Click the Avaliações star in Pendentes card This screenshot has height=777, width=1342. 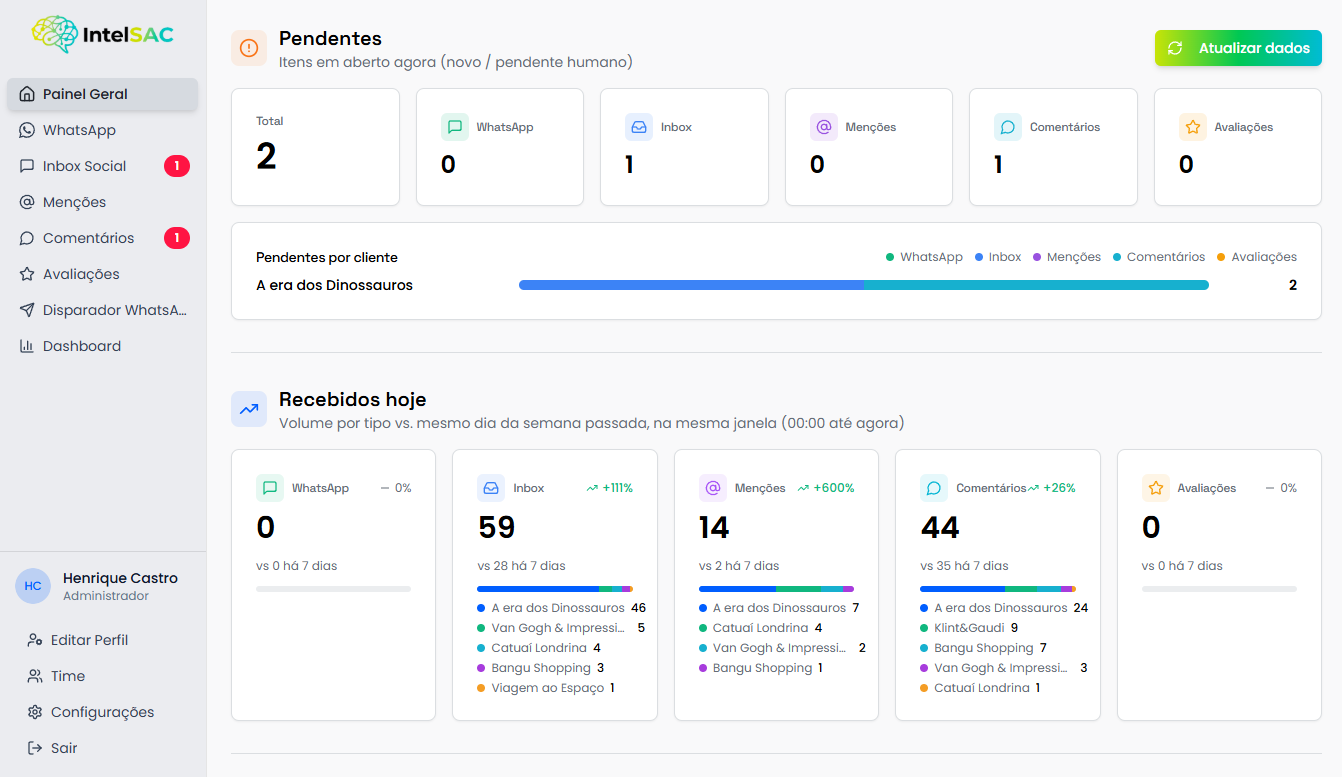(1193, 127)
